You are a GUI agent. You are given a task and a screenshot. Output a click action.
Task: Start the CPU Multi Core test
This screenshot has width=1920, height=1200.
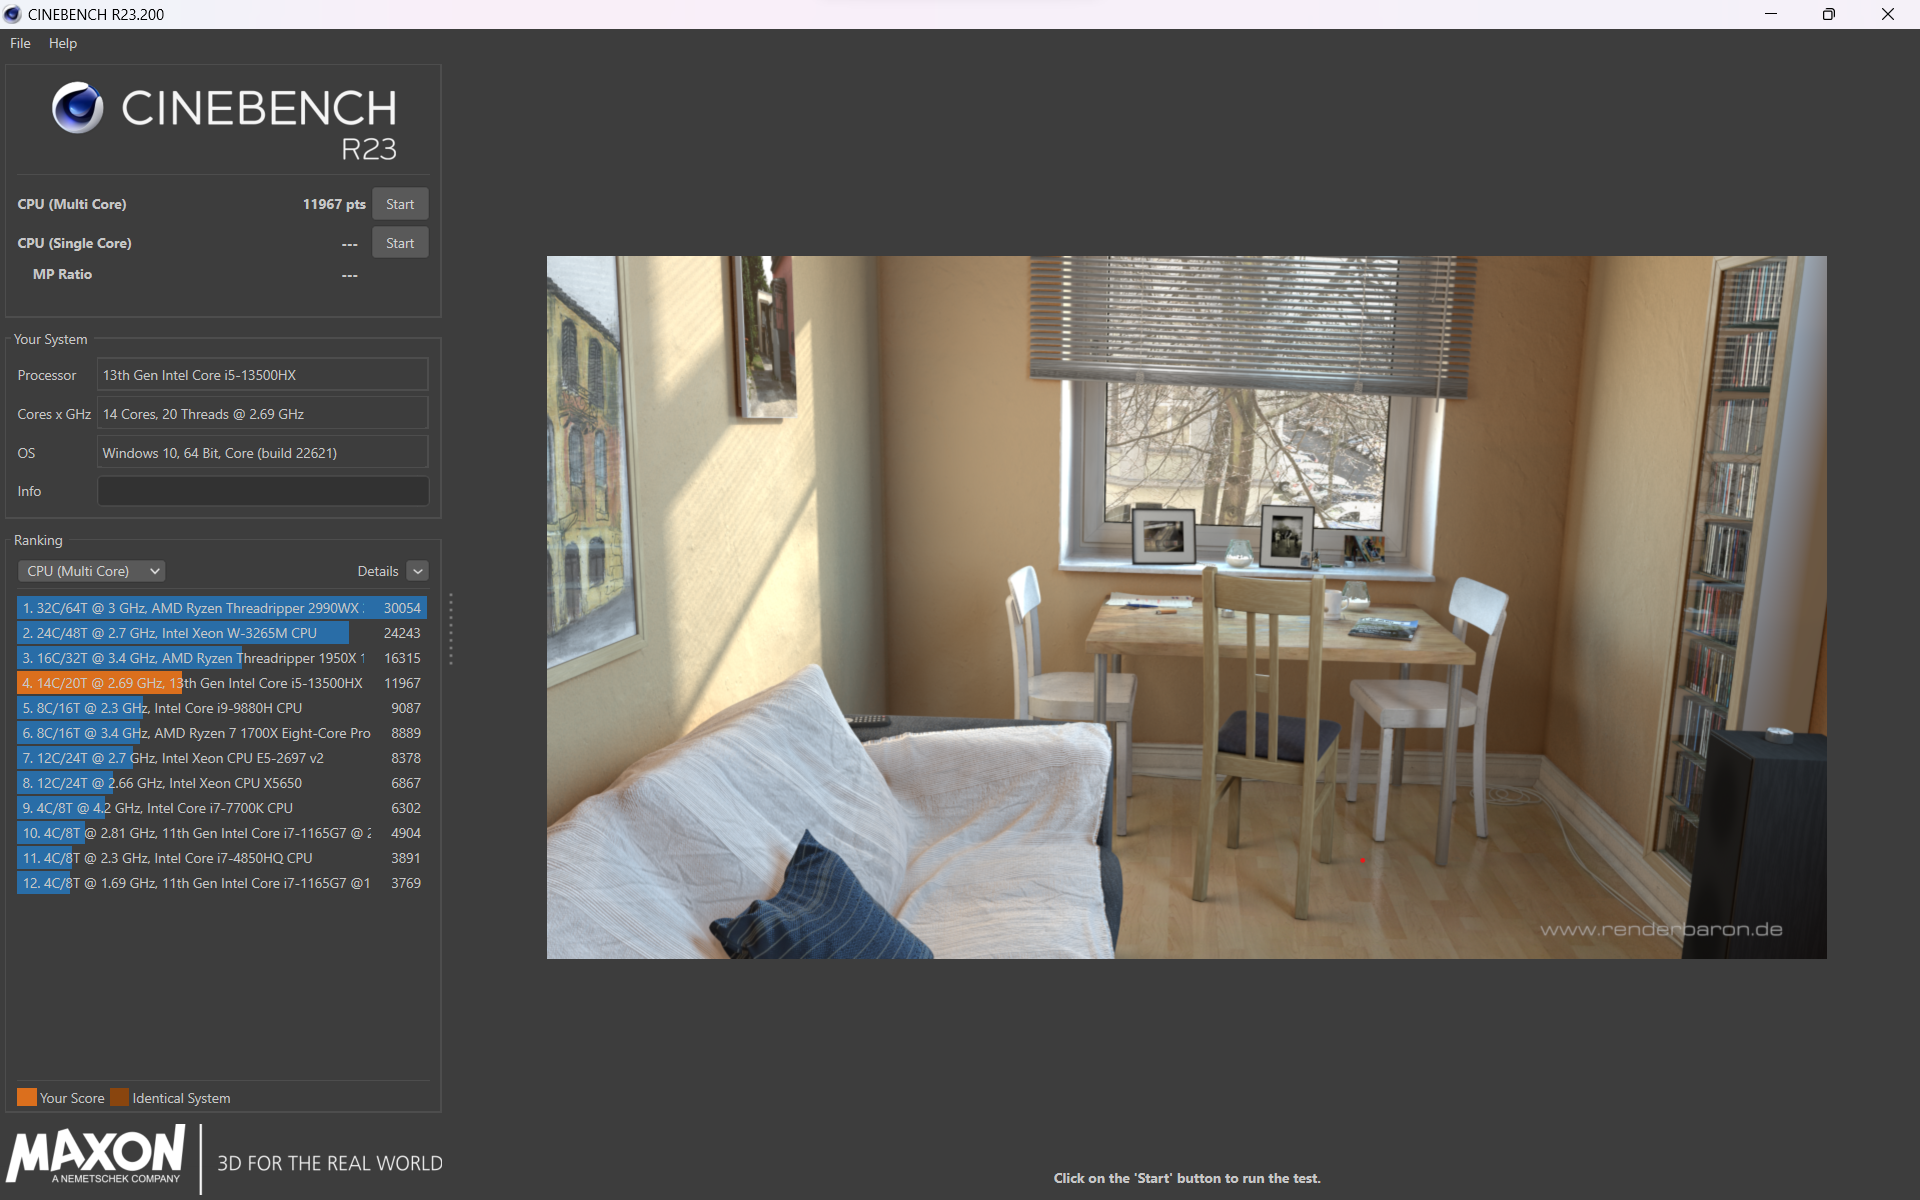[399, 204]
